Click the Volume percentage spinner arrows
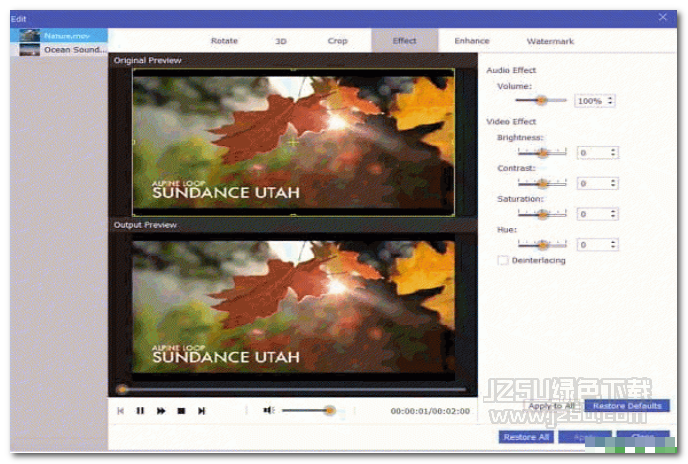 click(x=610, y=101)
